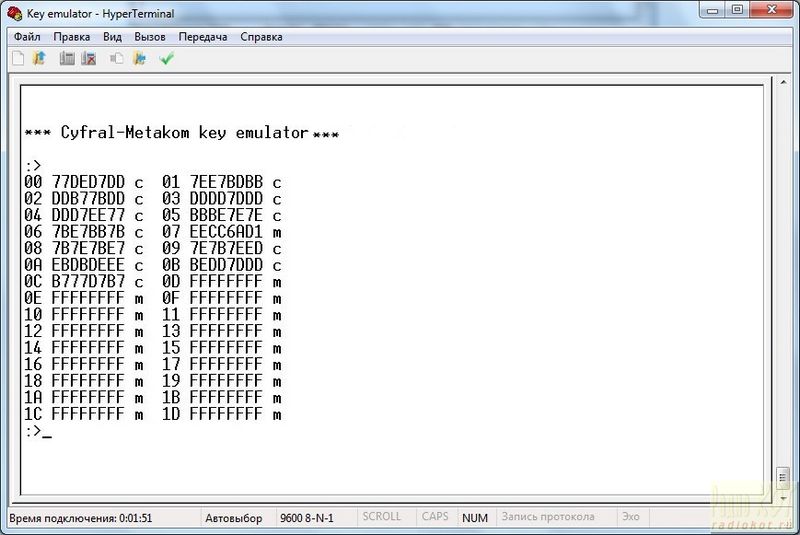This screenshot has width=800, height=535.
Task: Click key value EBDBDEEE in slot 0A
Action: 88,265
